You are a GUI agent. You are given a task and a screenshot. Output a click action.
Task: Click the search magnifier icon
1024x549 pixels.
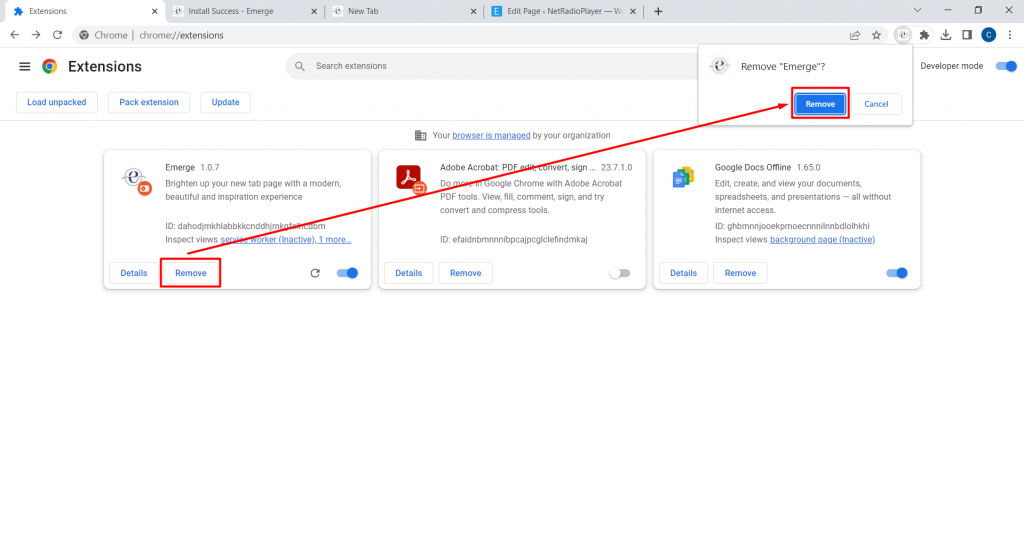coord(300,66)
